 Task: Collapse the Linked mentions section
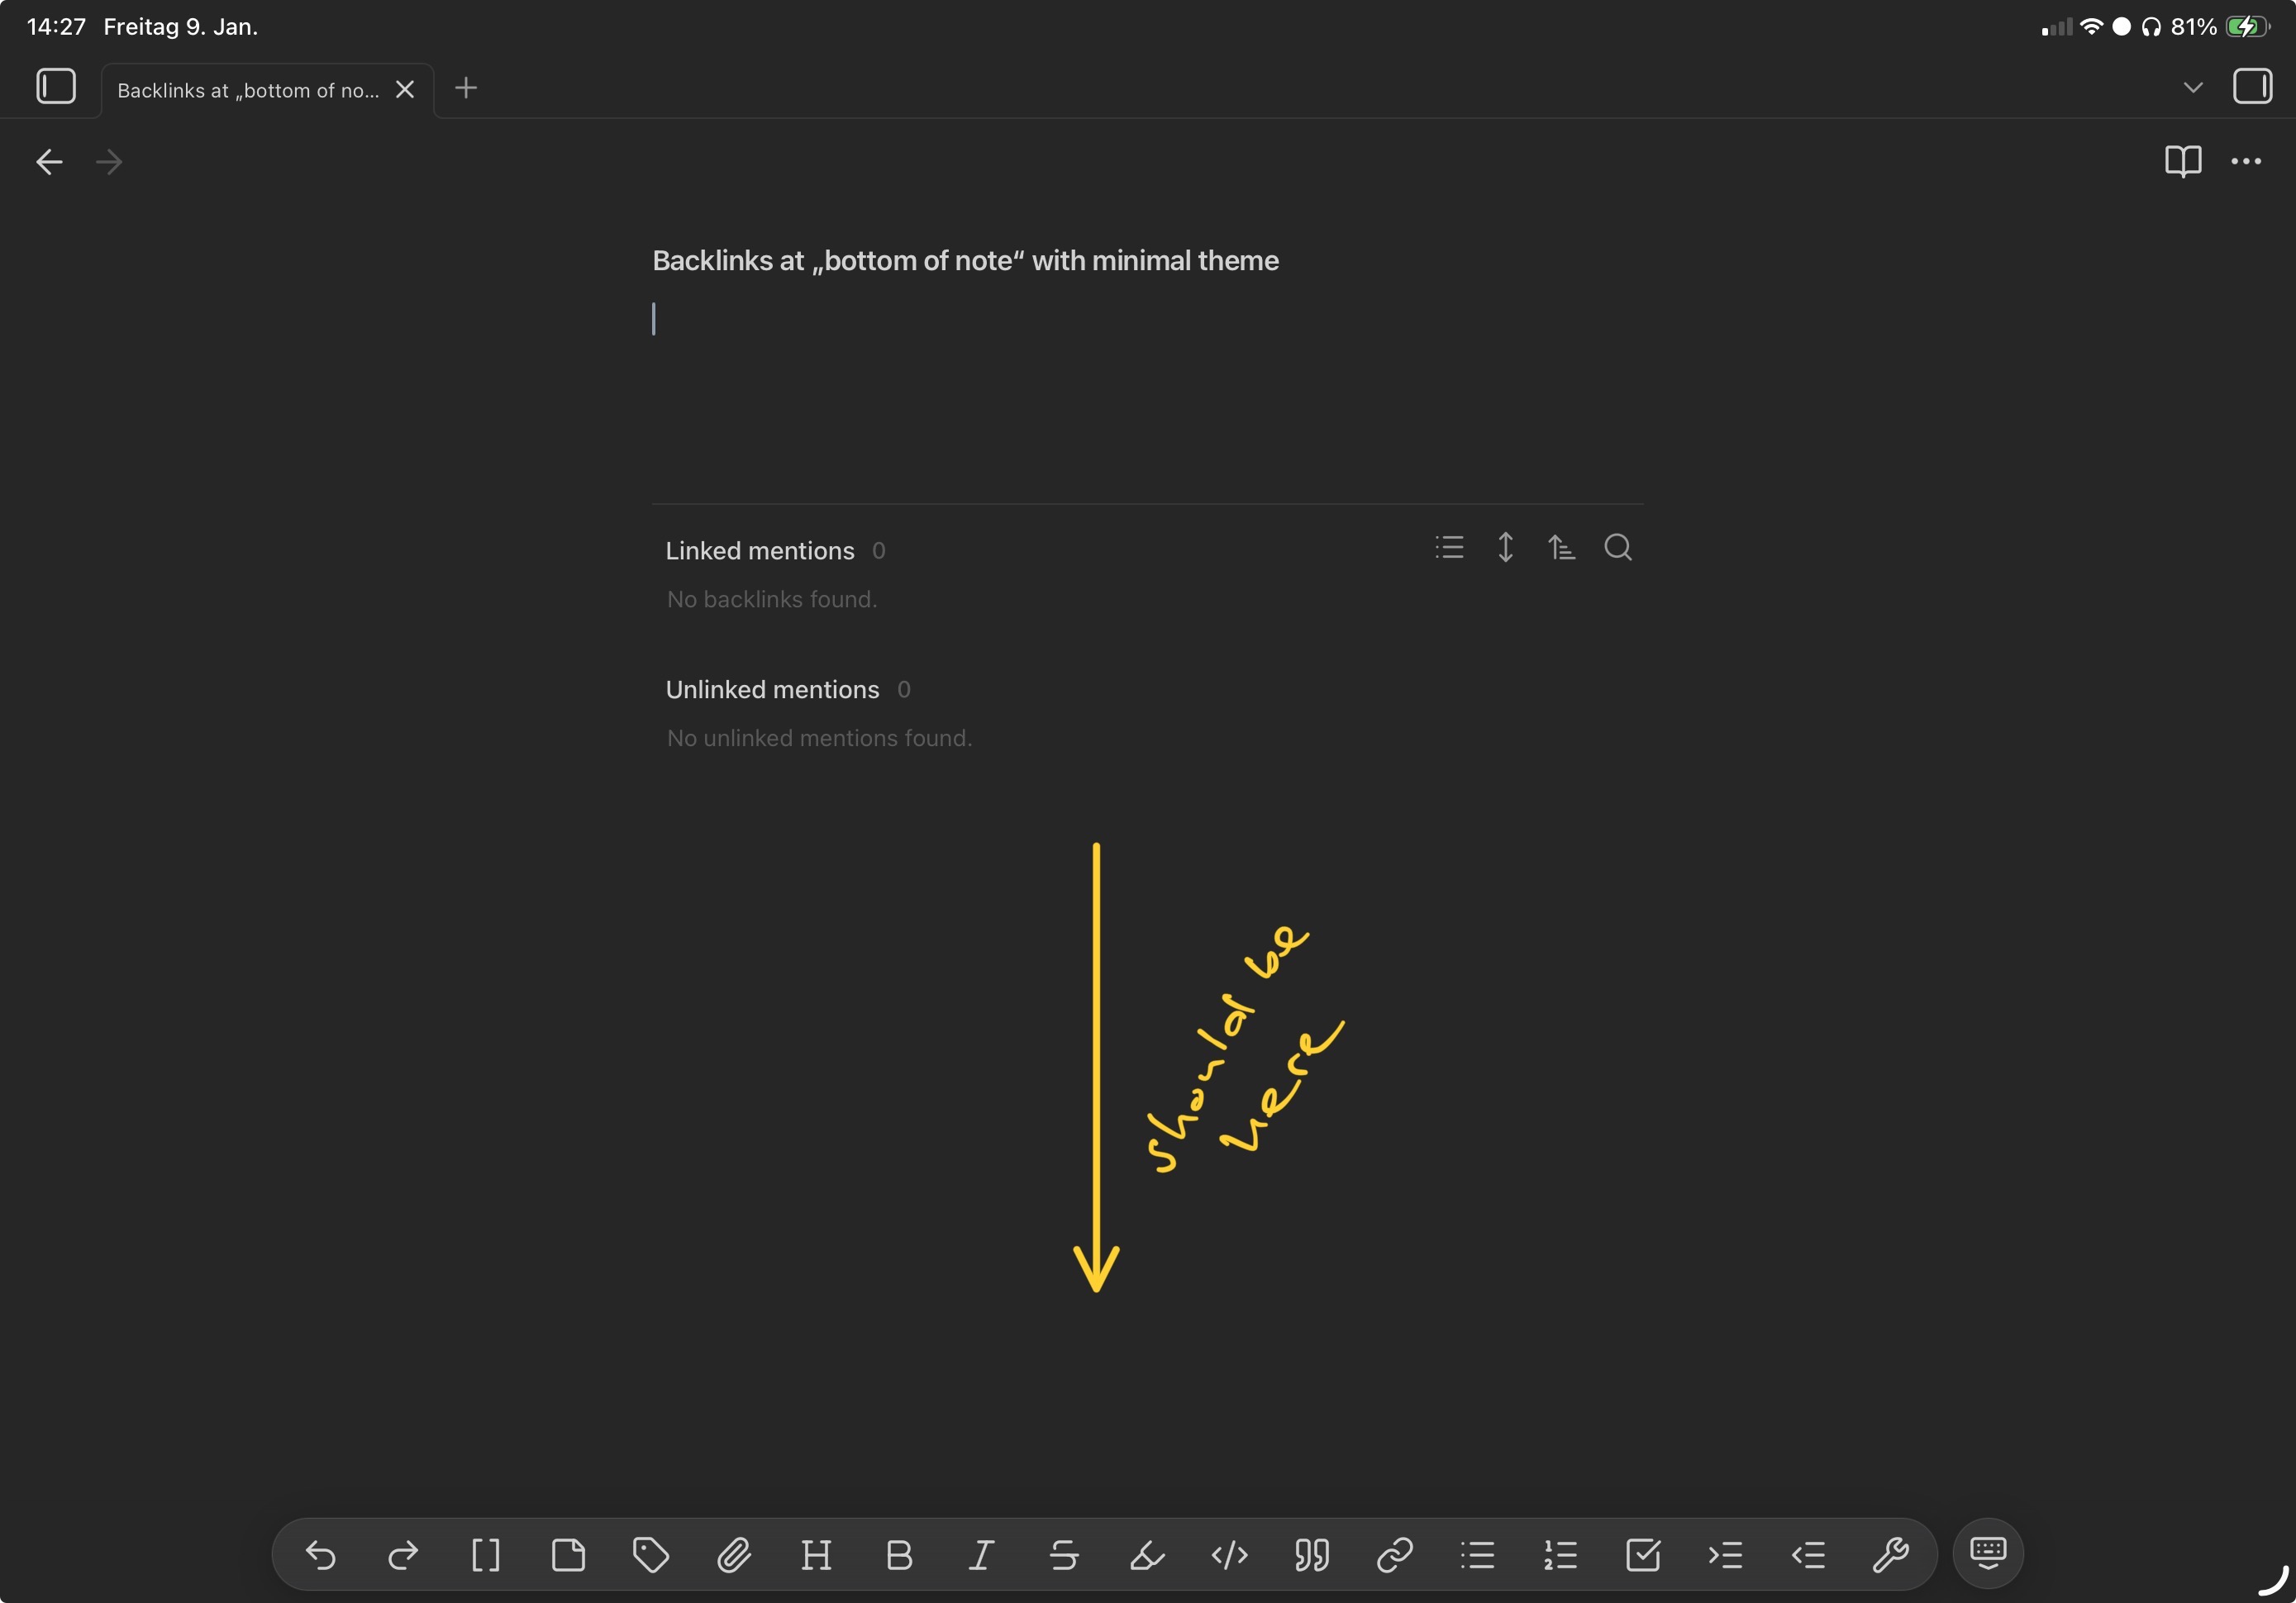click(x=759, y=551)
